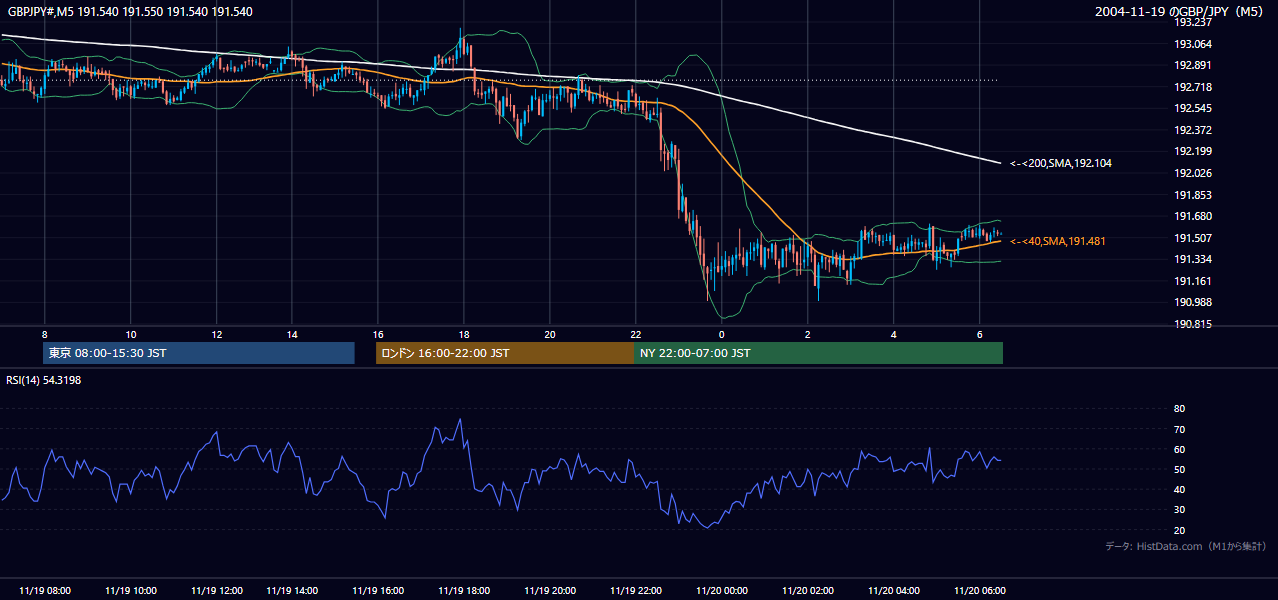Click price axis value 192.199
The image size is (1278, 600).
point(1193,151)
